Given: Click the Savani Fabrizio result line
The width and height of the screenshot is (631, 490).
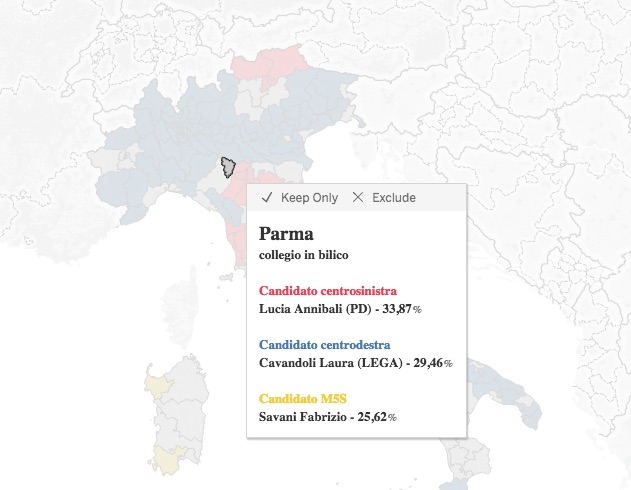Looking at the screenshot, I should tap(327, 417).
